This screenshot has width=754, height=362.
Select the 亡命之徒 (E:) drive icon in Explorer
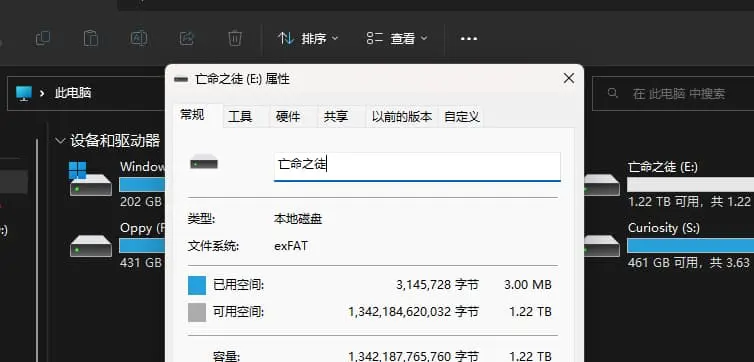click(x=601, y=185)
